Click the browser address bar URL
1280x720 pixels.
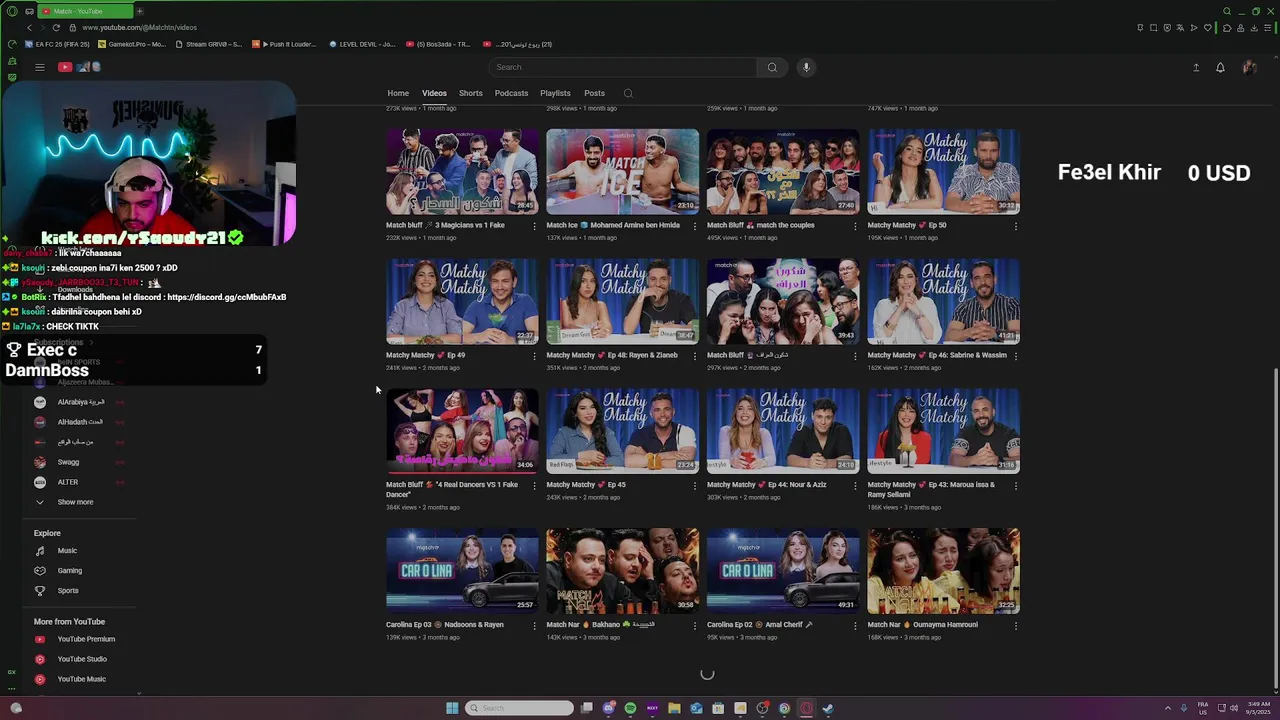[x=139, y=27]
